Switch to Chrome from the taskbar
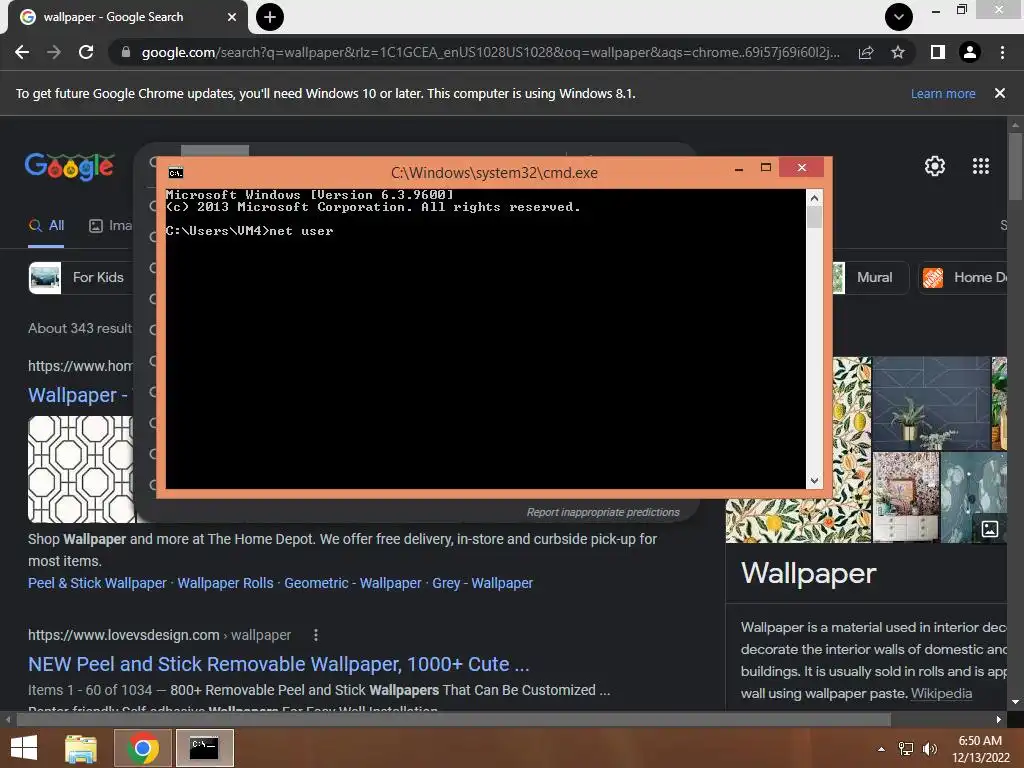 (142, 748)
